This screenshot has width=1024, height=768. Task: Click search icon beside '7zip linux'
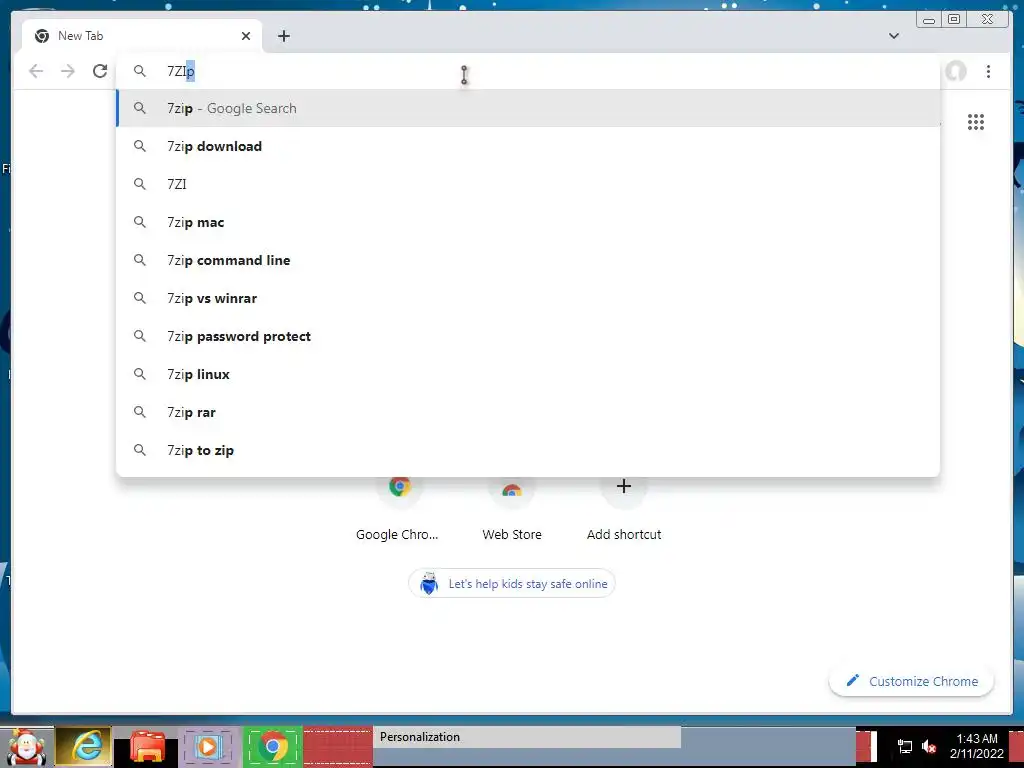140,374
